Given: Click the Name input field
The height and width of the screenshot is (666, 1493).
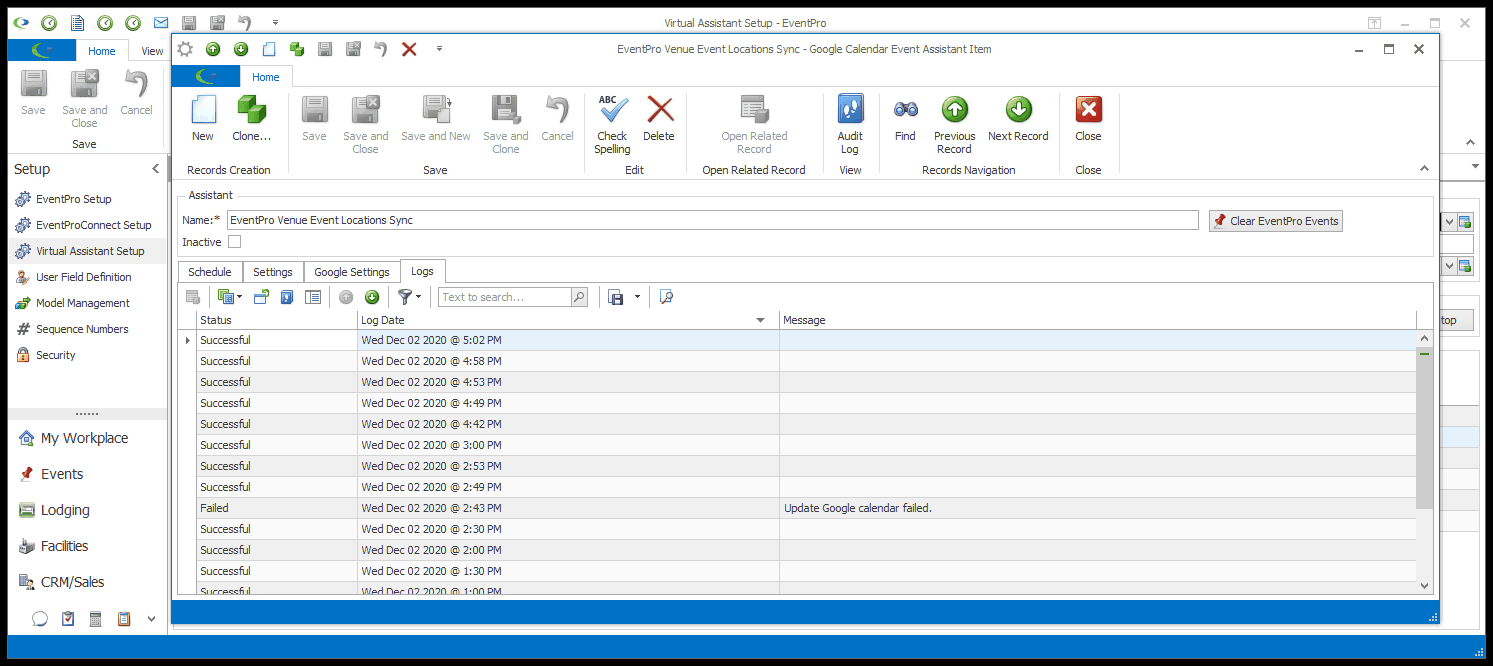Looking at the screenshot, I should [x=712, y=220].
